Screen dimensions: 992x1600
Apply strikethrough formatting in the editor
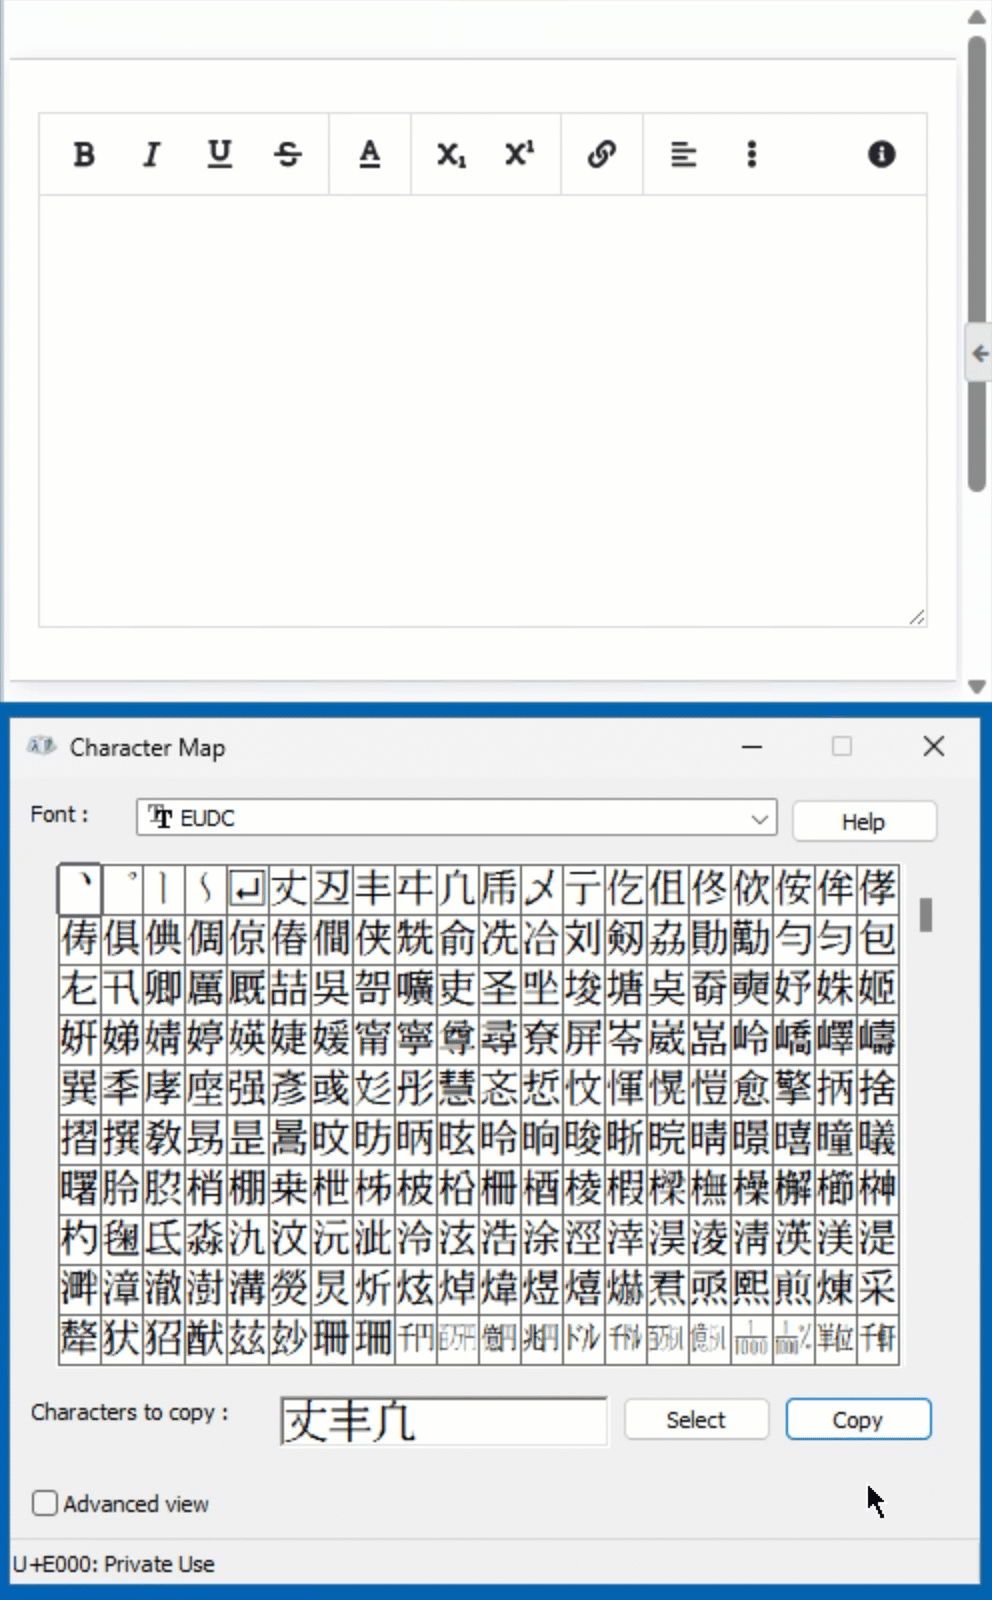click(287, 154)
